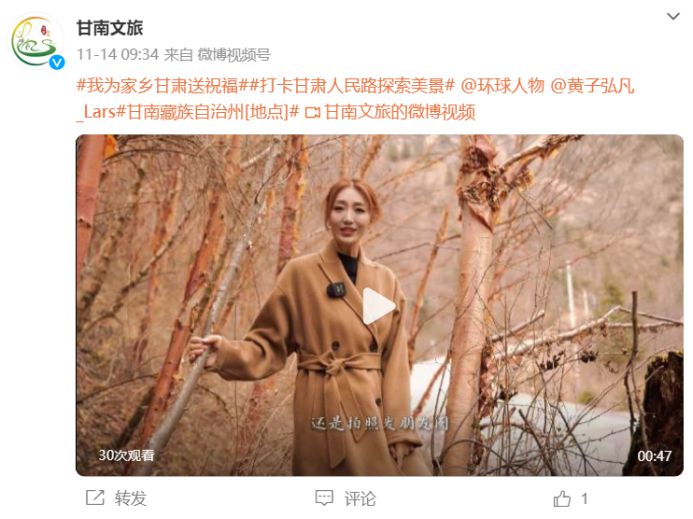Open 甘南文旅的微博视频 video link
Screen dimensions: 693x519
400,112
